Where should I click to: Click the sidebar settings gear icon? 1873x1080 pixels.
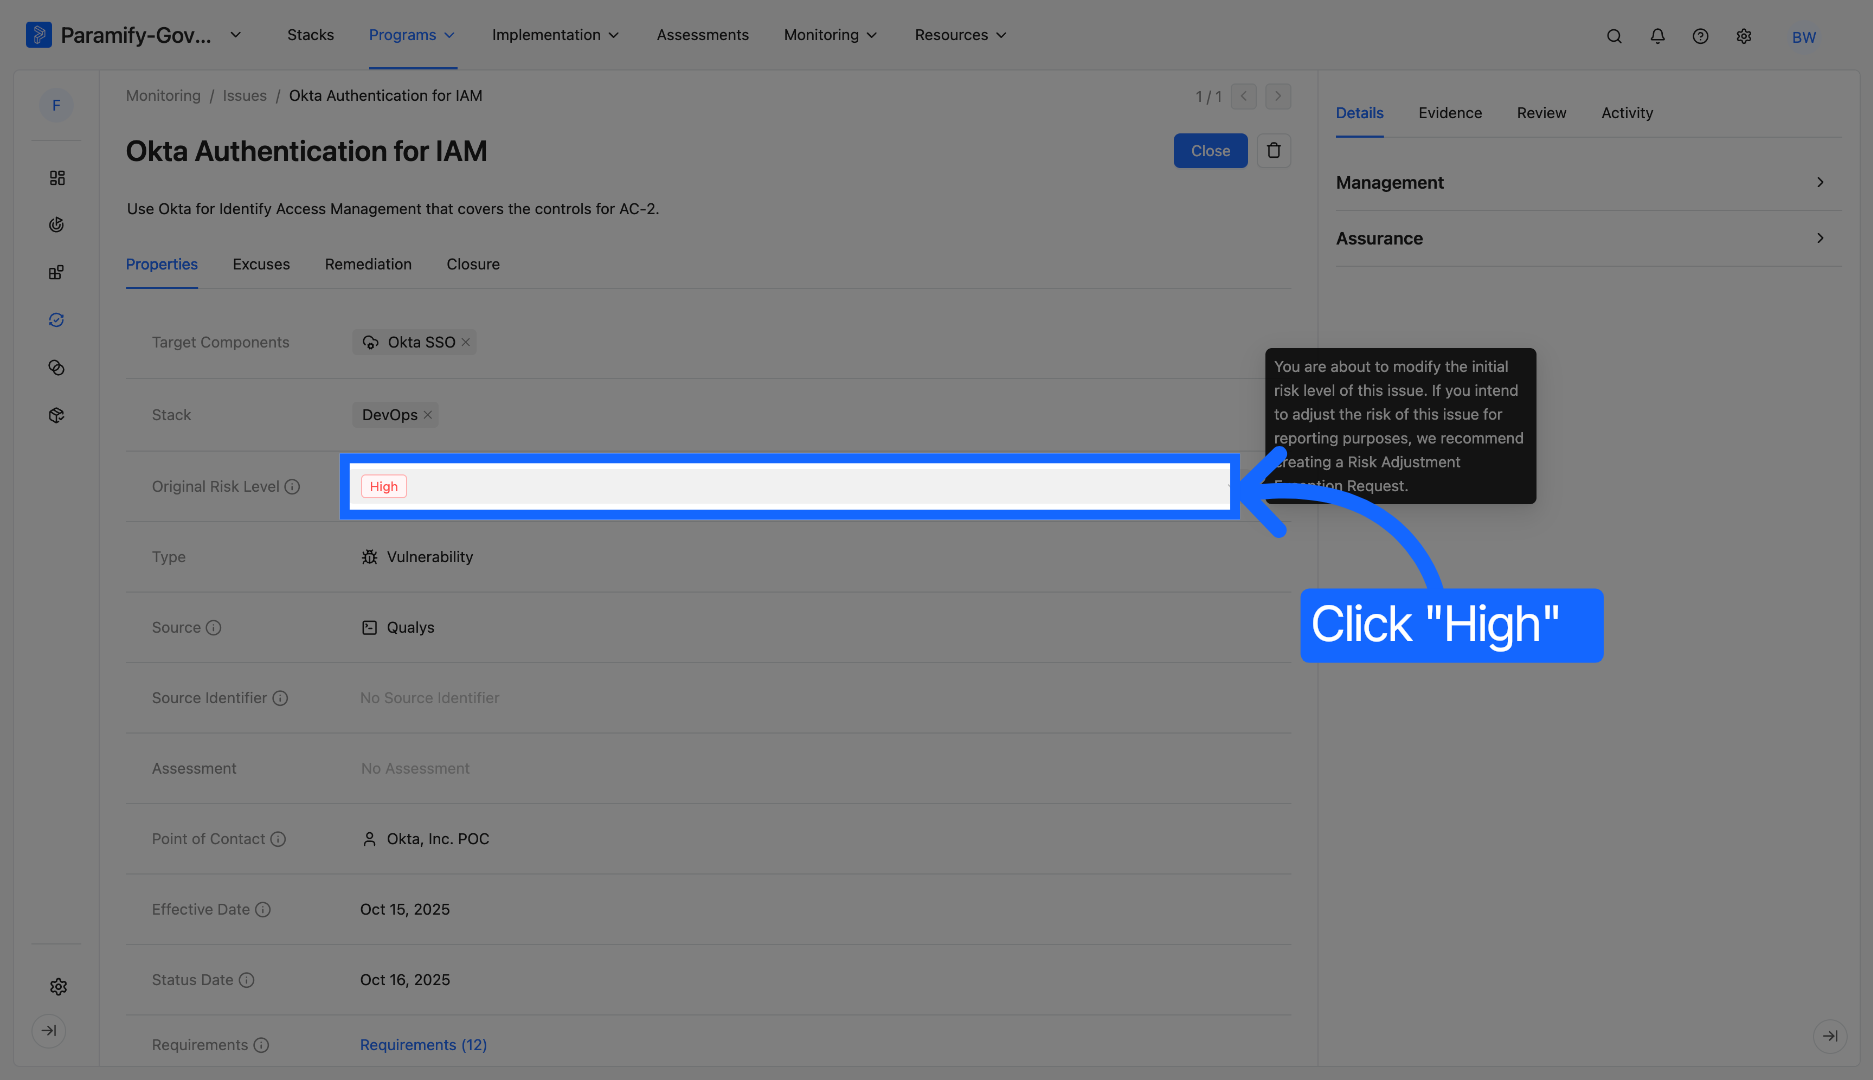point(58,987)
